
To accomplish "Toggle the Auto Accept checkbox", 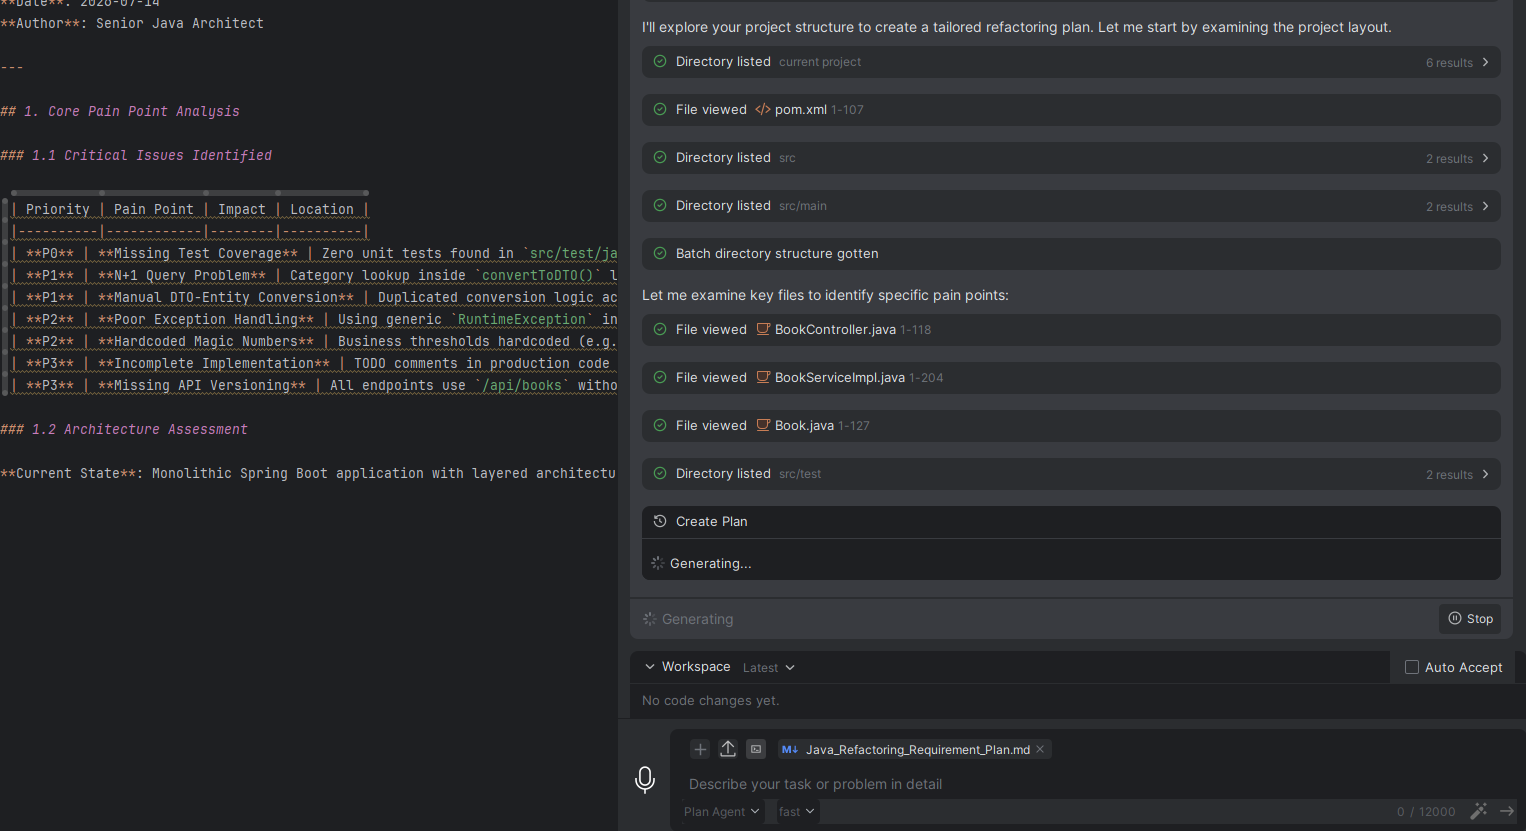I will [1412, 667].
